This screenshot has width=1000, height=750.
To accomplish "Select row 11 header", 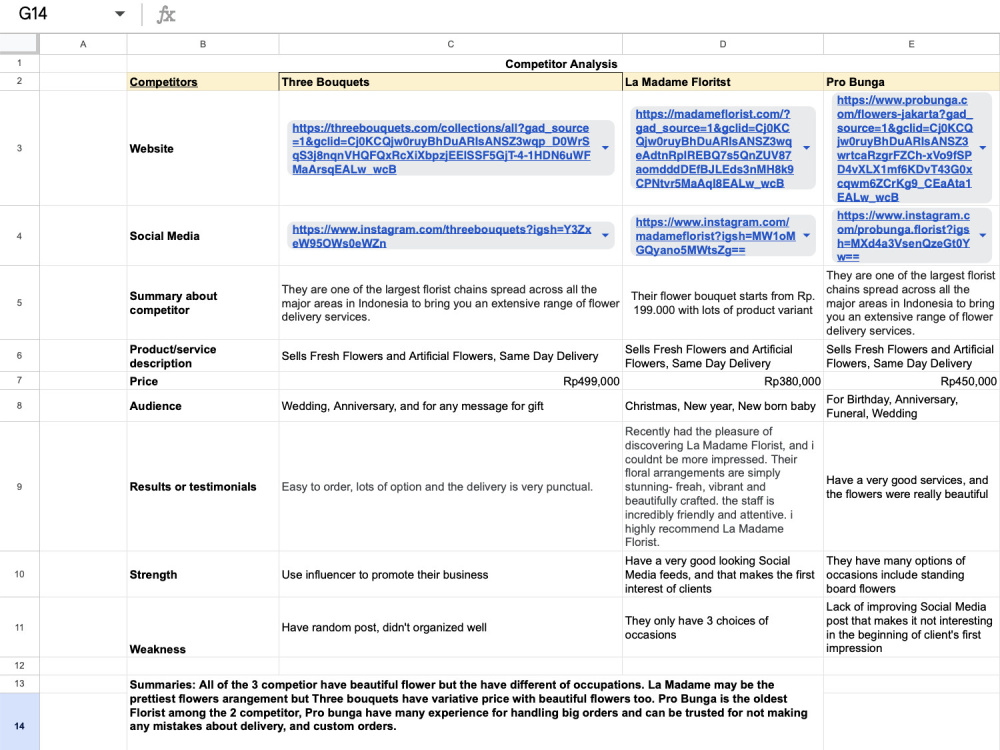I will (x=19, y=628).
